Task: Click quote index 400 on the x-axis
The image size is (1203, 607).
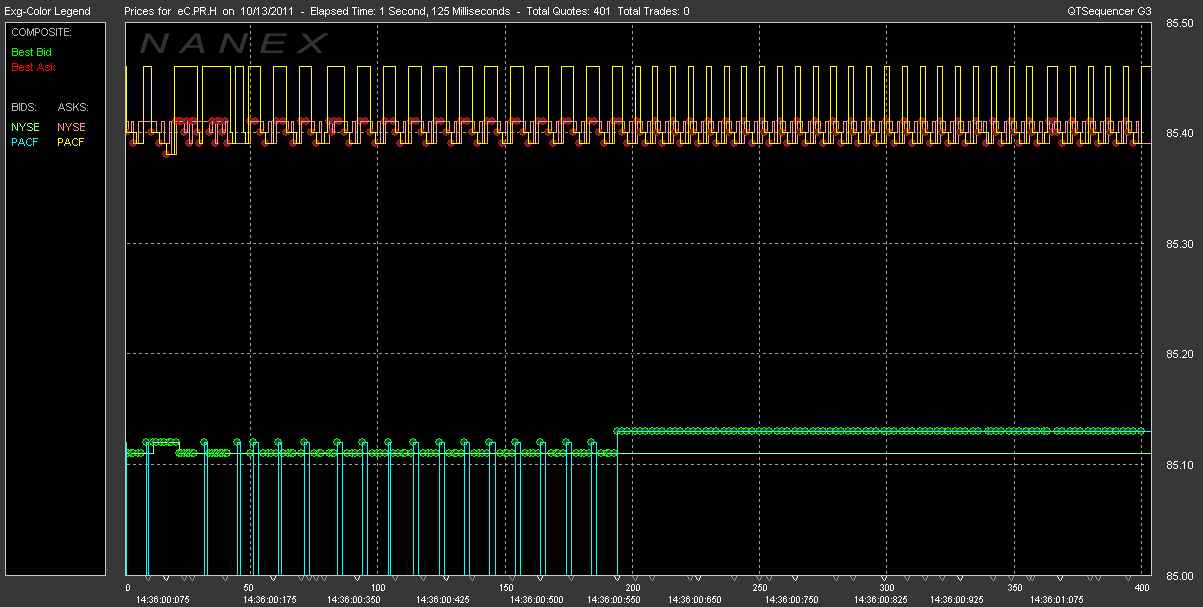Action: pyautogui.click(x=1140, y=588)
